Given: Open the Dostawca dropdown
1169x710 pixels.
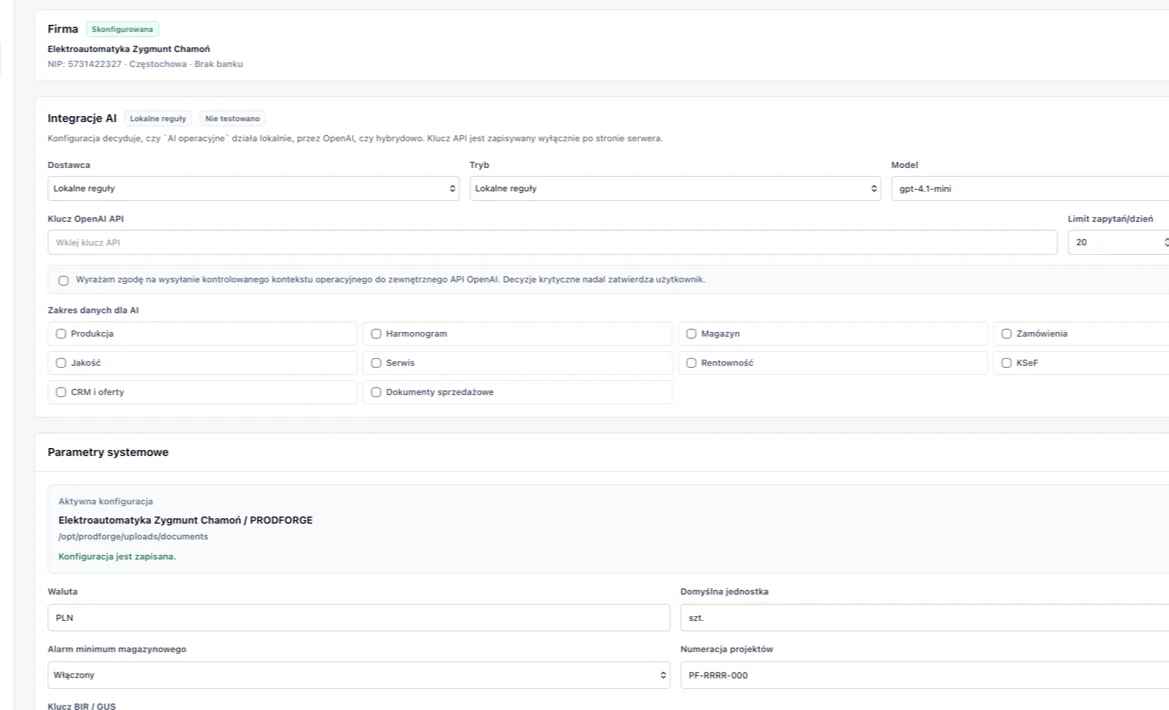Looking at the screenshot, I should 253,189.
